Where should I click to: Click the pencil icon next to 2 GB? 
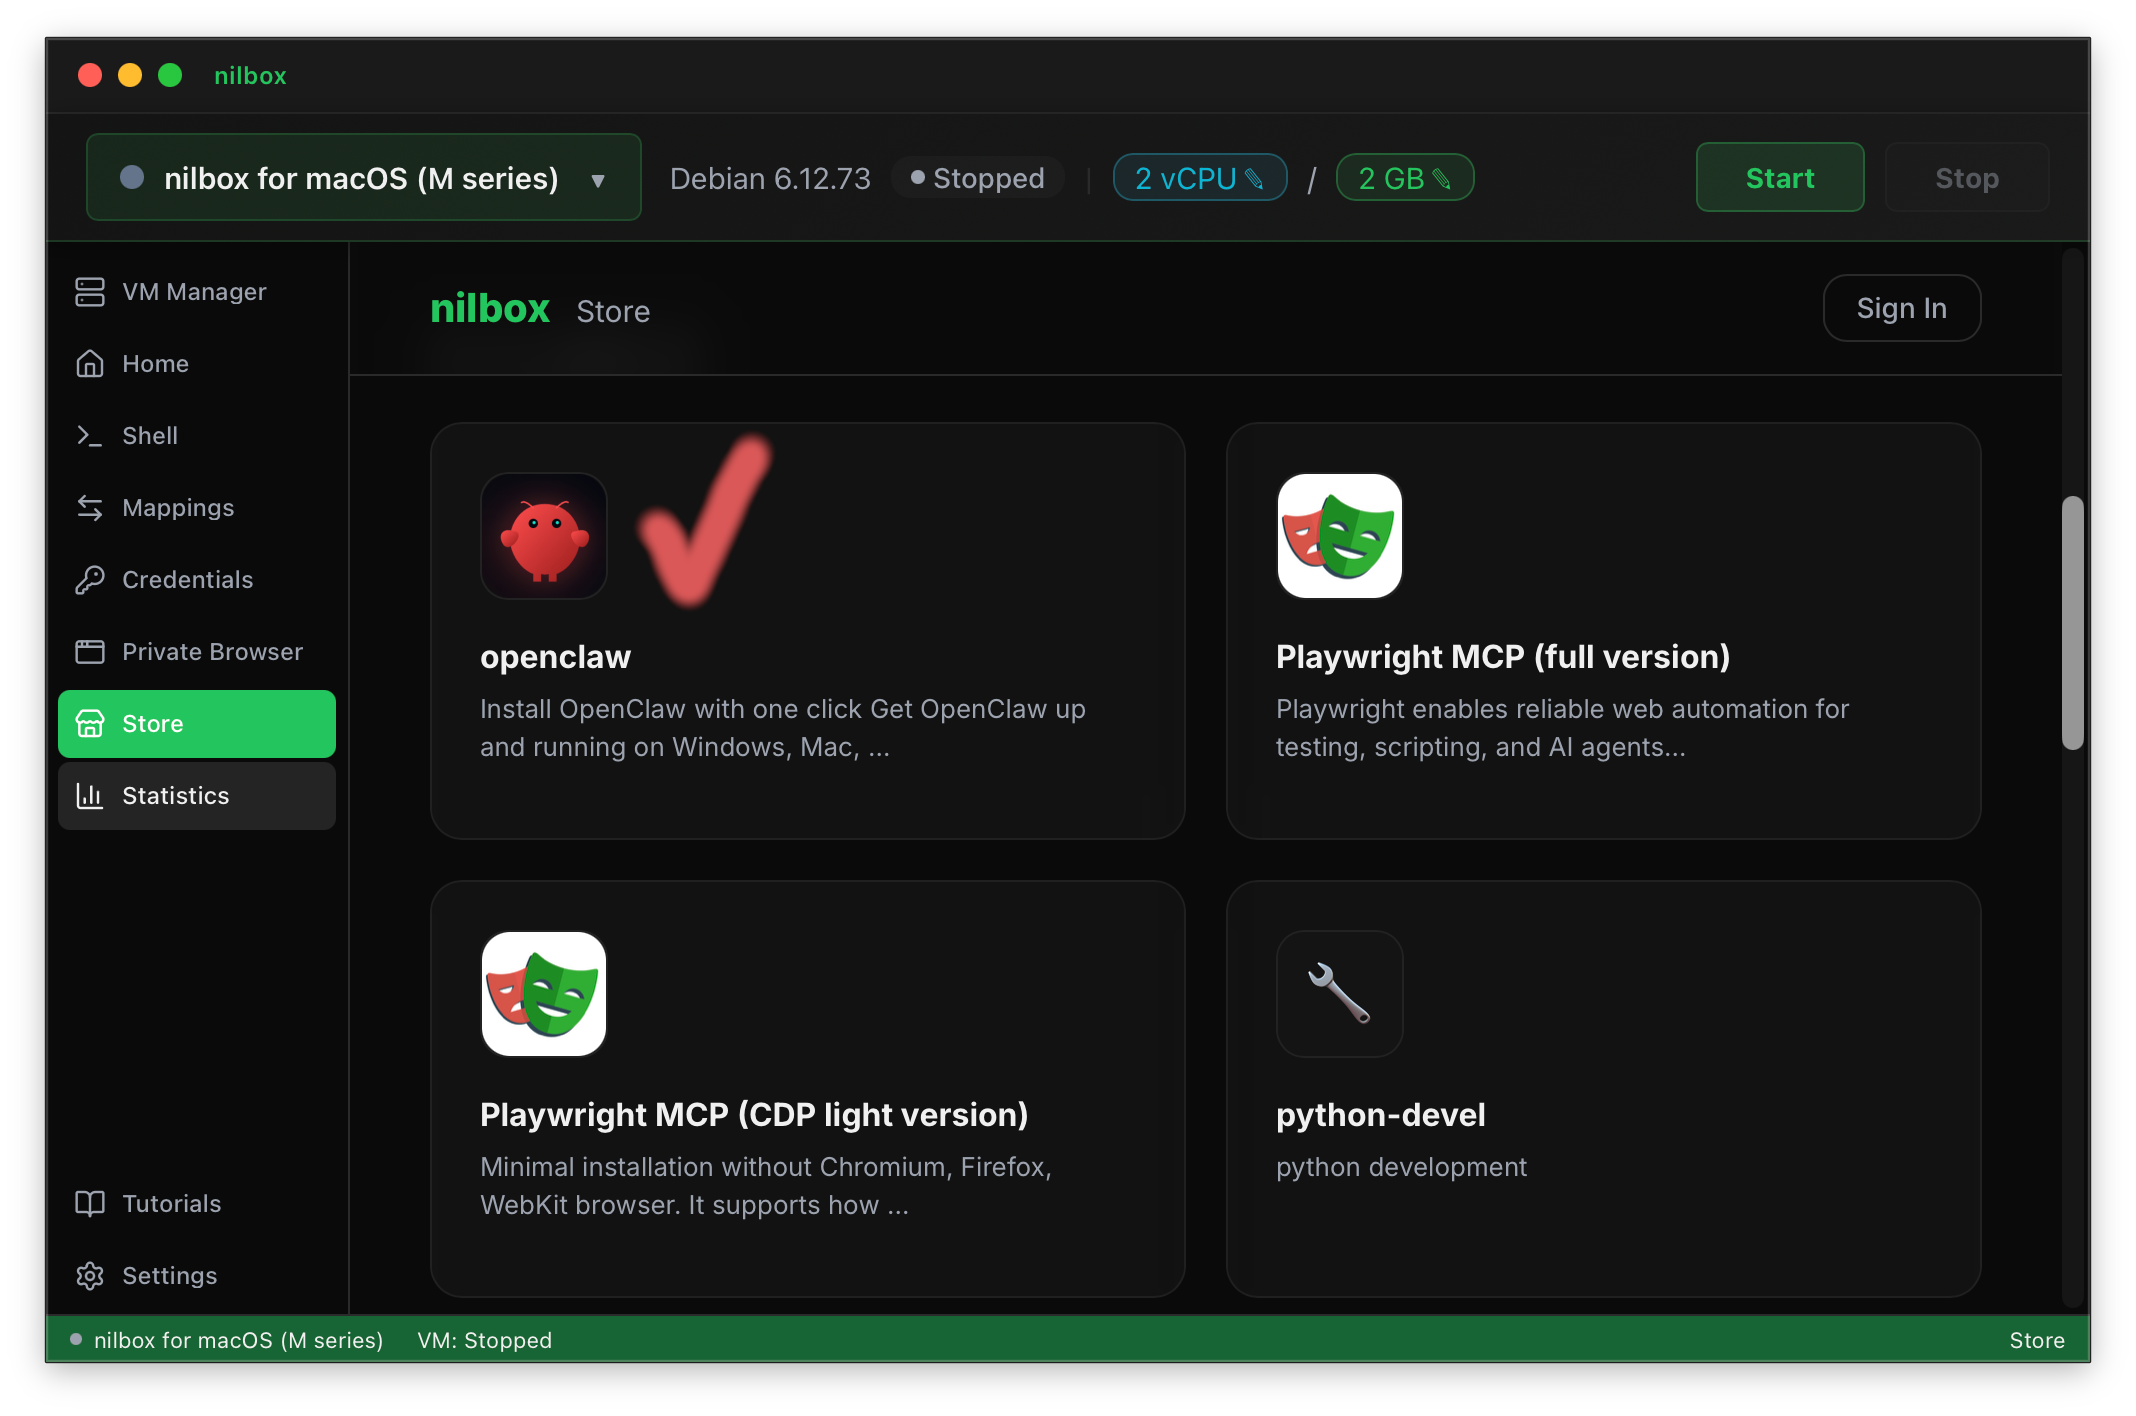coord(1441,179)
